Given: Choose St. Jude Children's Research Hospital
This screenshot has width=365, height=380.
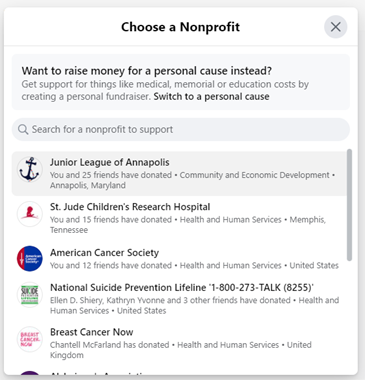Looking at the screenshot, I should 179,218.
